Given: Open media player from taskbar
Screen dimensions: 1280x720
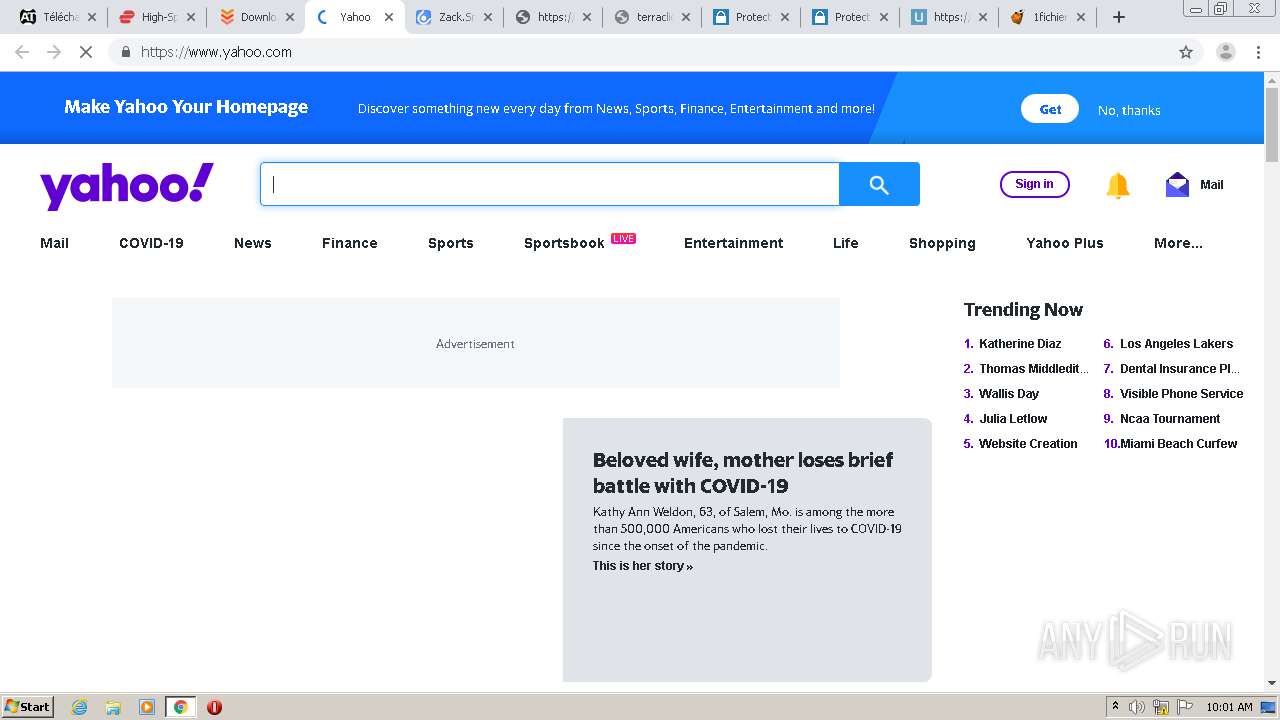Looking at the screenshot, I should [147, 707].
